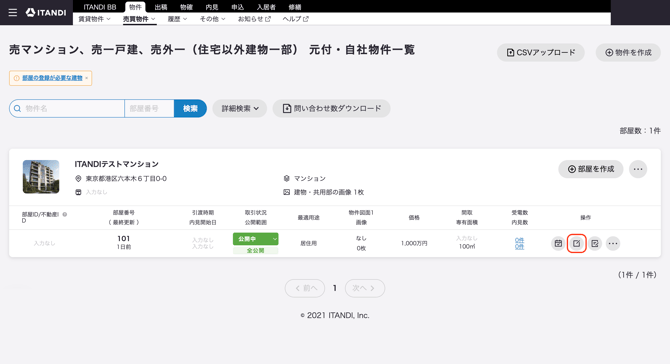This screenshot has height=364, width=670.
Task: Expand the 履歴 submenu
Action: point(177,19)
